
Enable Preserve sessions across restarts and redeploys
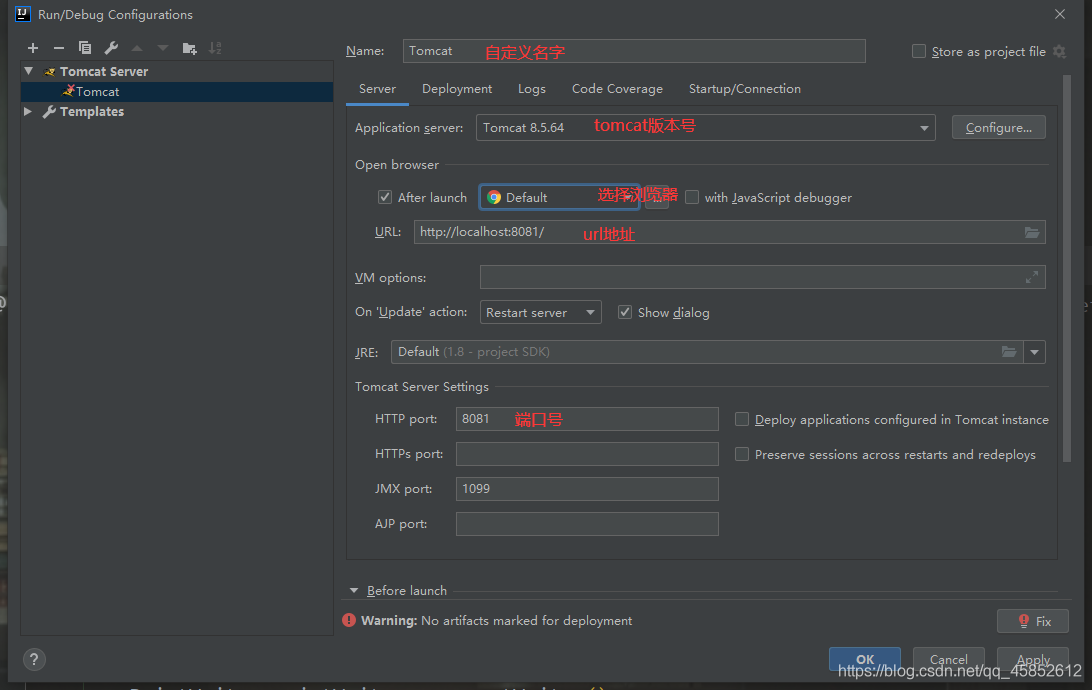click(742, 454)
